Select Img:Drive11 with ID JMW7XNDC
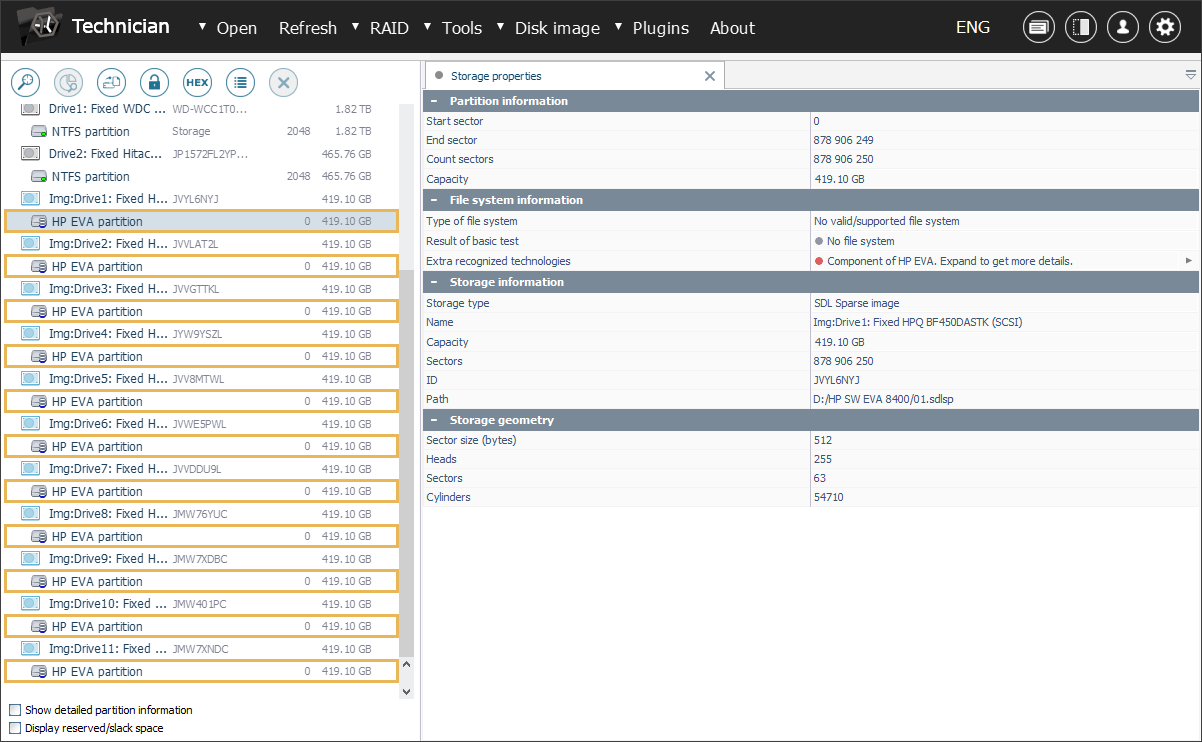 (200, 649)
